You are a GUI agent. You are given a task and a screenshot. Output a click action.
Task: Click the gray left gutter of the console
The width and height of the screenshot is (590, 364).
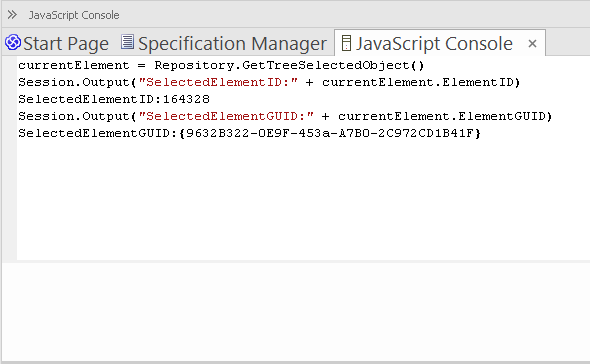pyautogui.click(x=9, y=158)
